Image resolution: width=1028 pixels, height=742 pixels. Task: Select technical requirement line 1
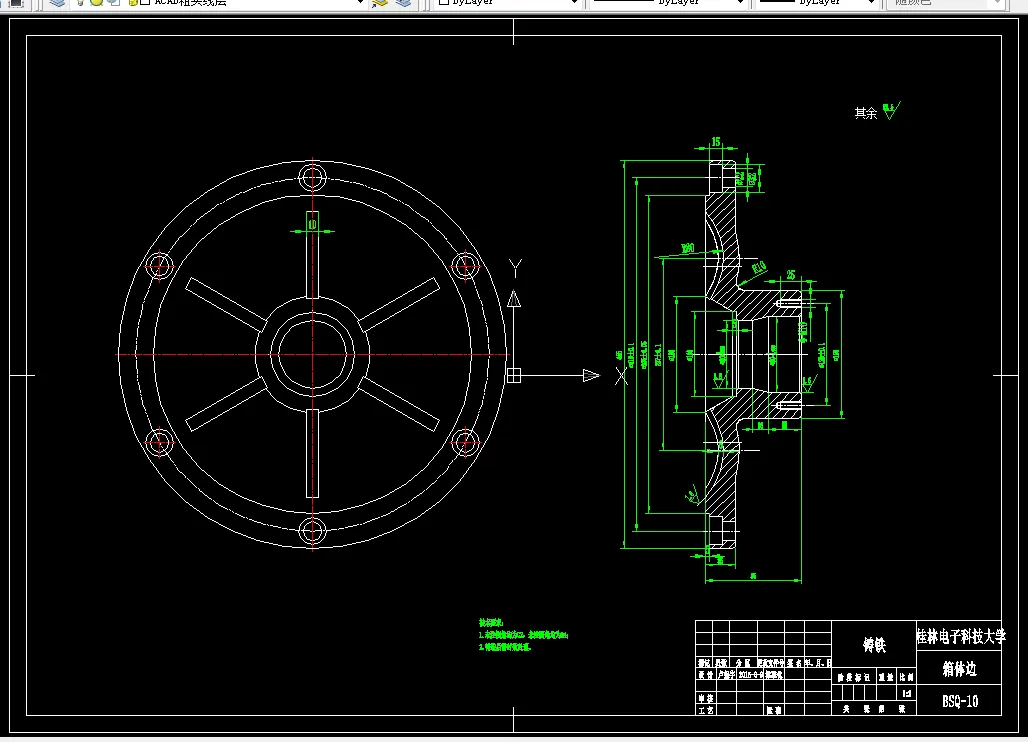(523, 635)
